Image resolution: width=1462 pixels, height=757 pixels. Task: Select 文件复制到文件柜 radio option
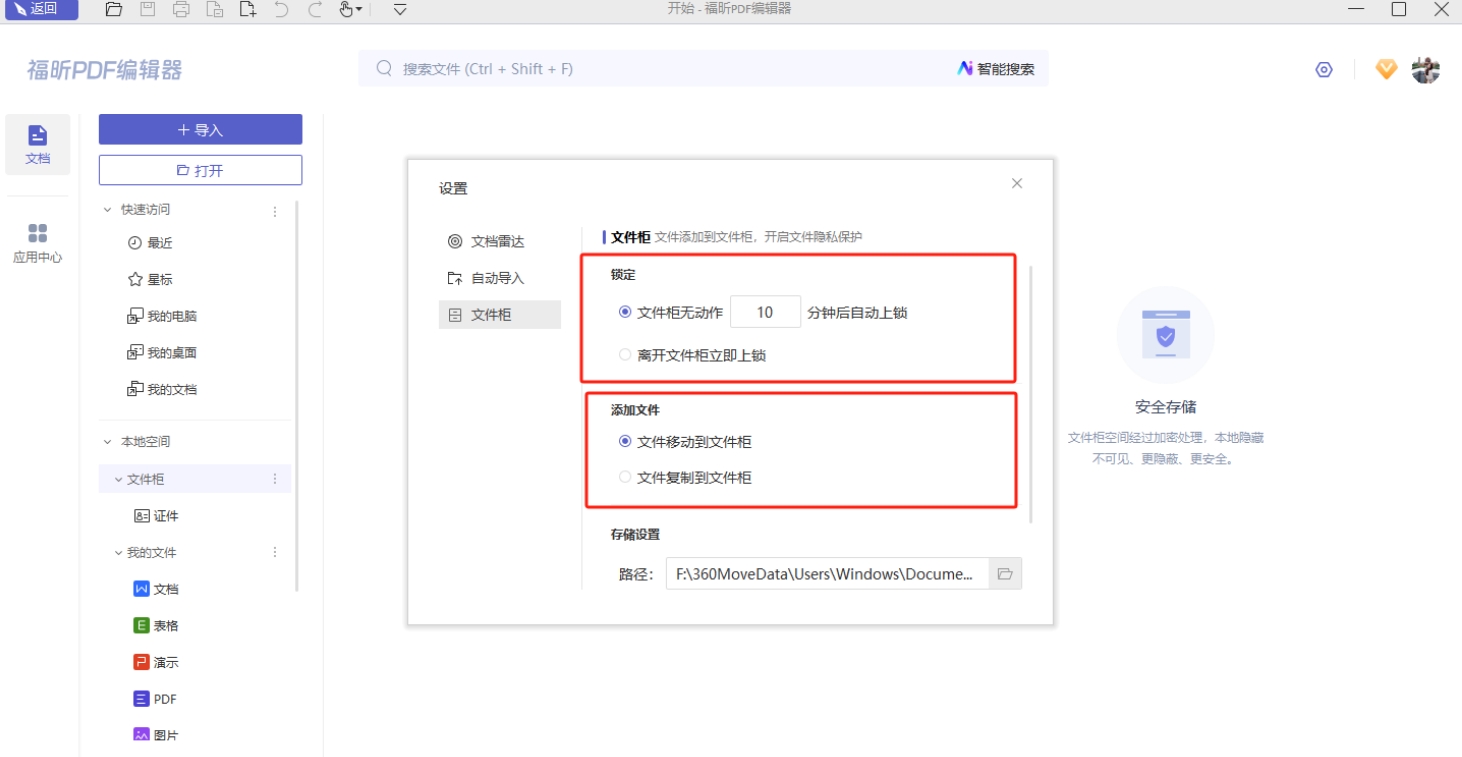625,477
